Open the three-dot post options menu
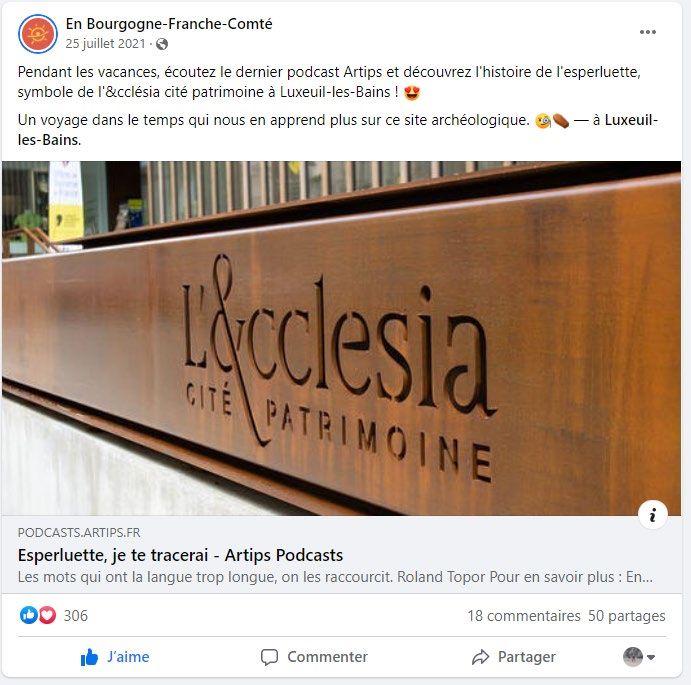Screen dimensions: 691x685 647,32
